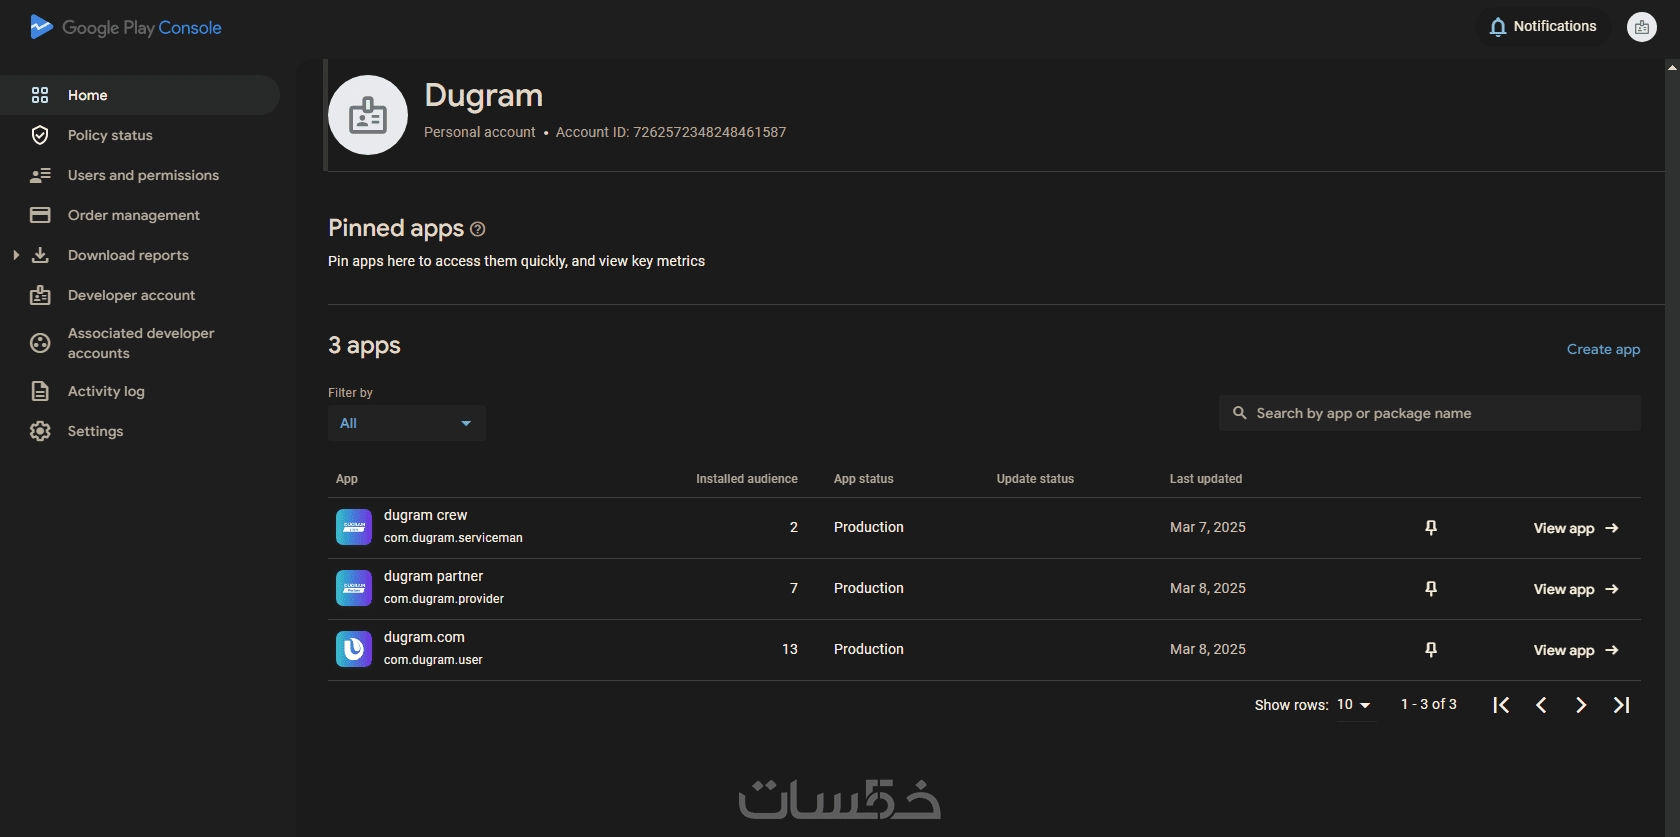Image resolution: width=1680 pixels, height=837 pixels.
Task: Open the Notifications bell
Action: (1542, 27)
